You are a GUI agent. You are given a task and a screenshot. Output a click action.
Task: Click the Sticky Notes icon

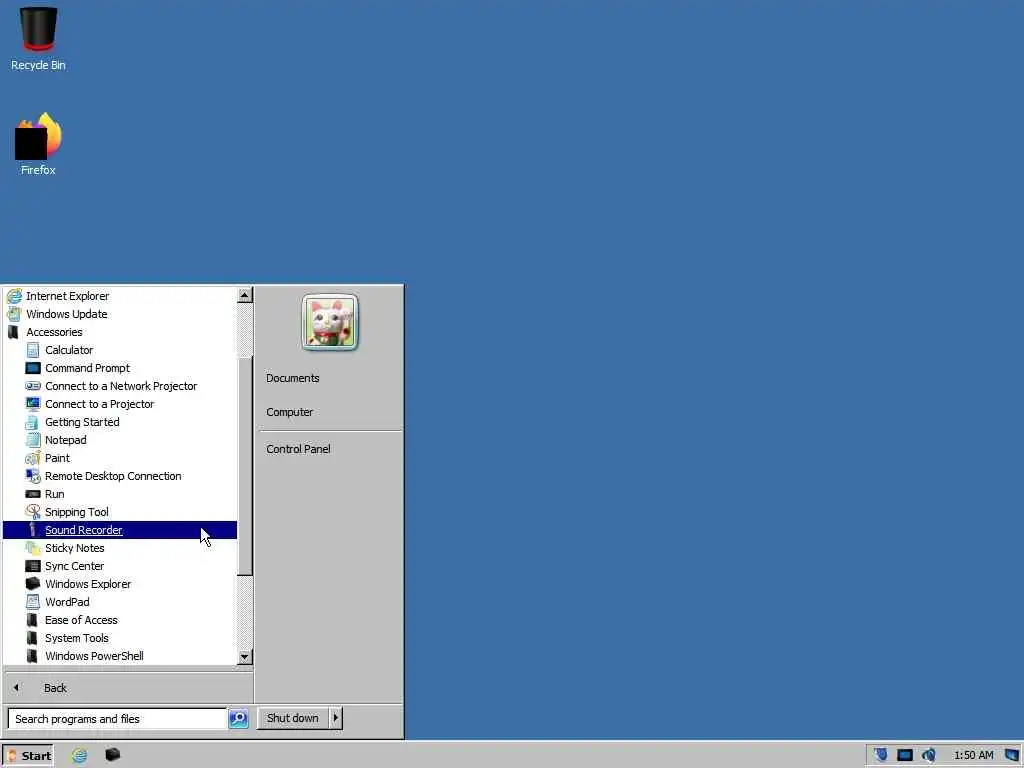(33, 548)
